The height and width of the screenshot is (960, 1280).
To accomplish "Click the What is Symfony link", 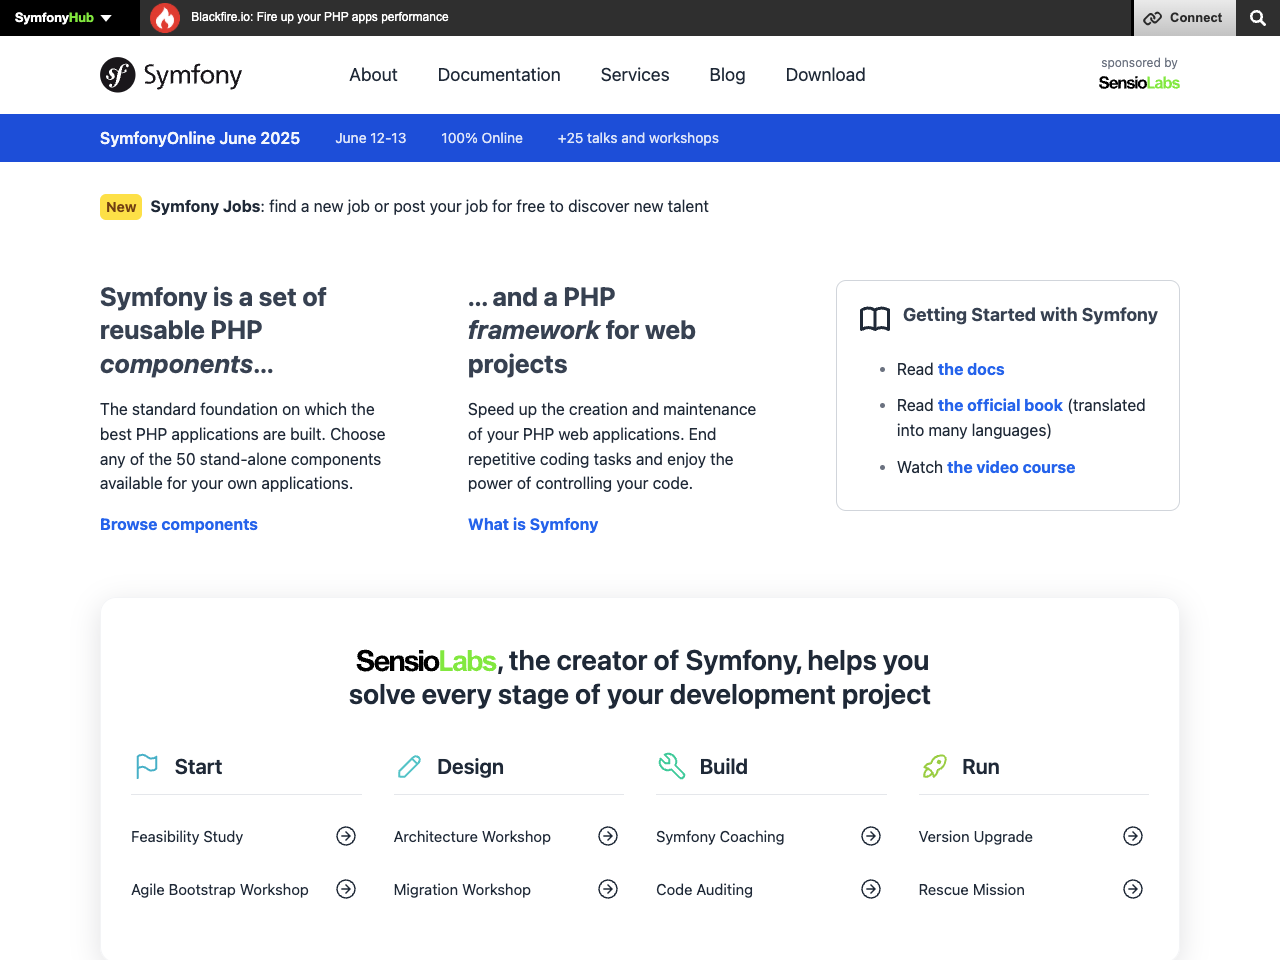I will [533, 524].
